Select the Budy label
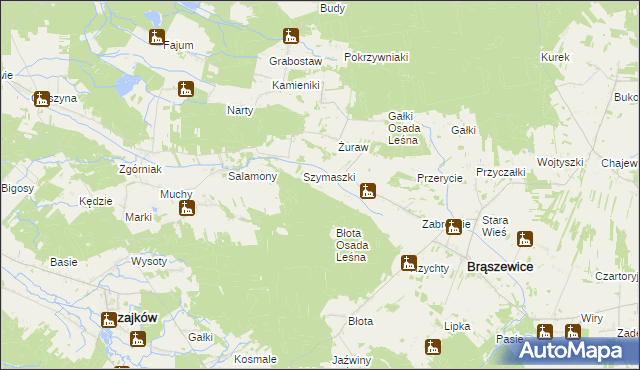 click(332, 8)
